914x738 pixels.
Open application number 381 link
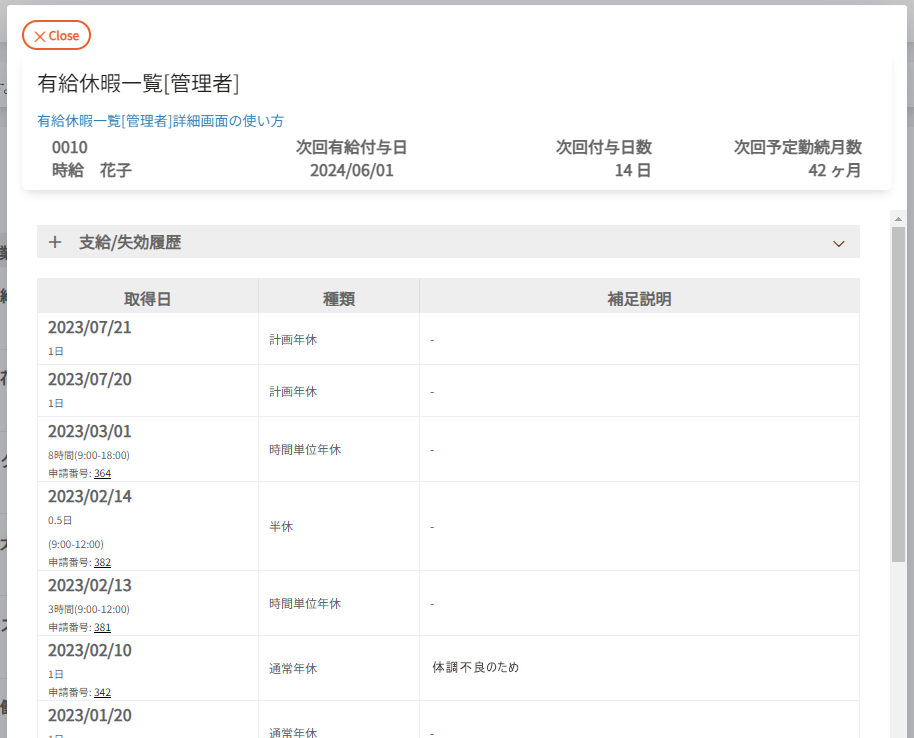102,627
